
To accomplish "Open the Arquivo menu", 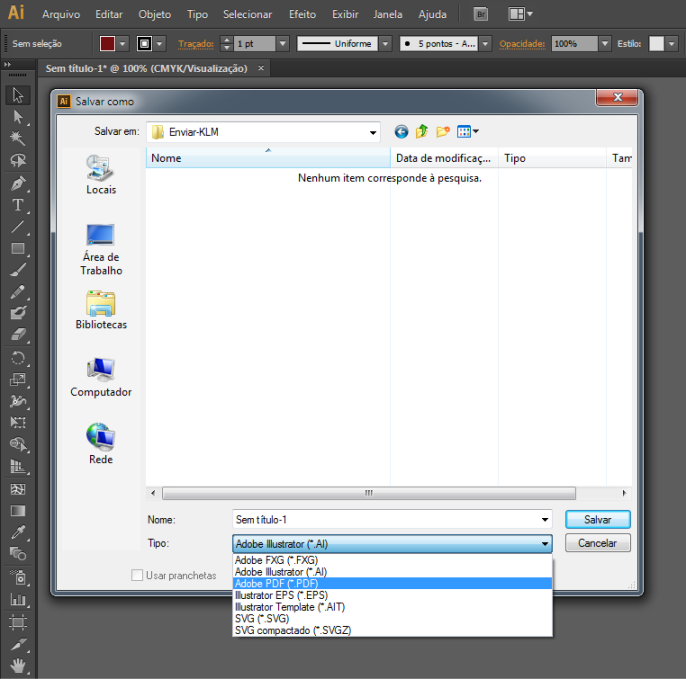I will pos(61,14).
